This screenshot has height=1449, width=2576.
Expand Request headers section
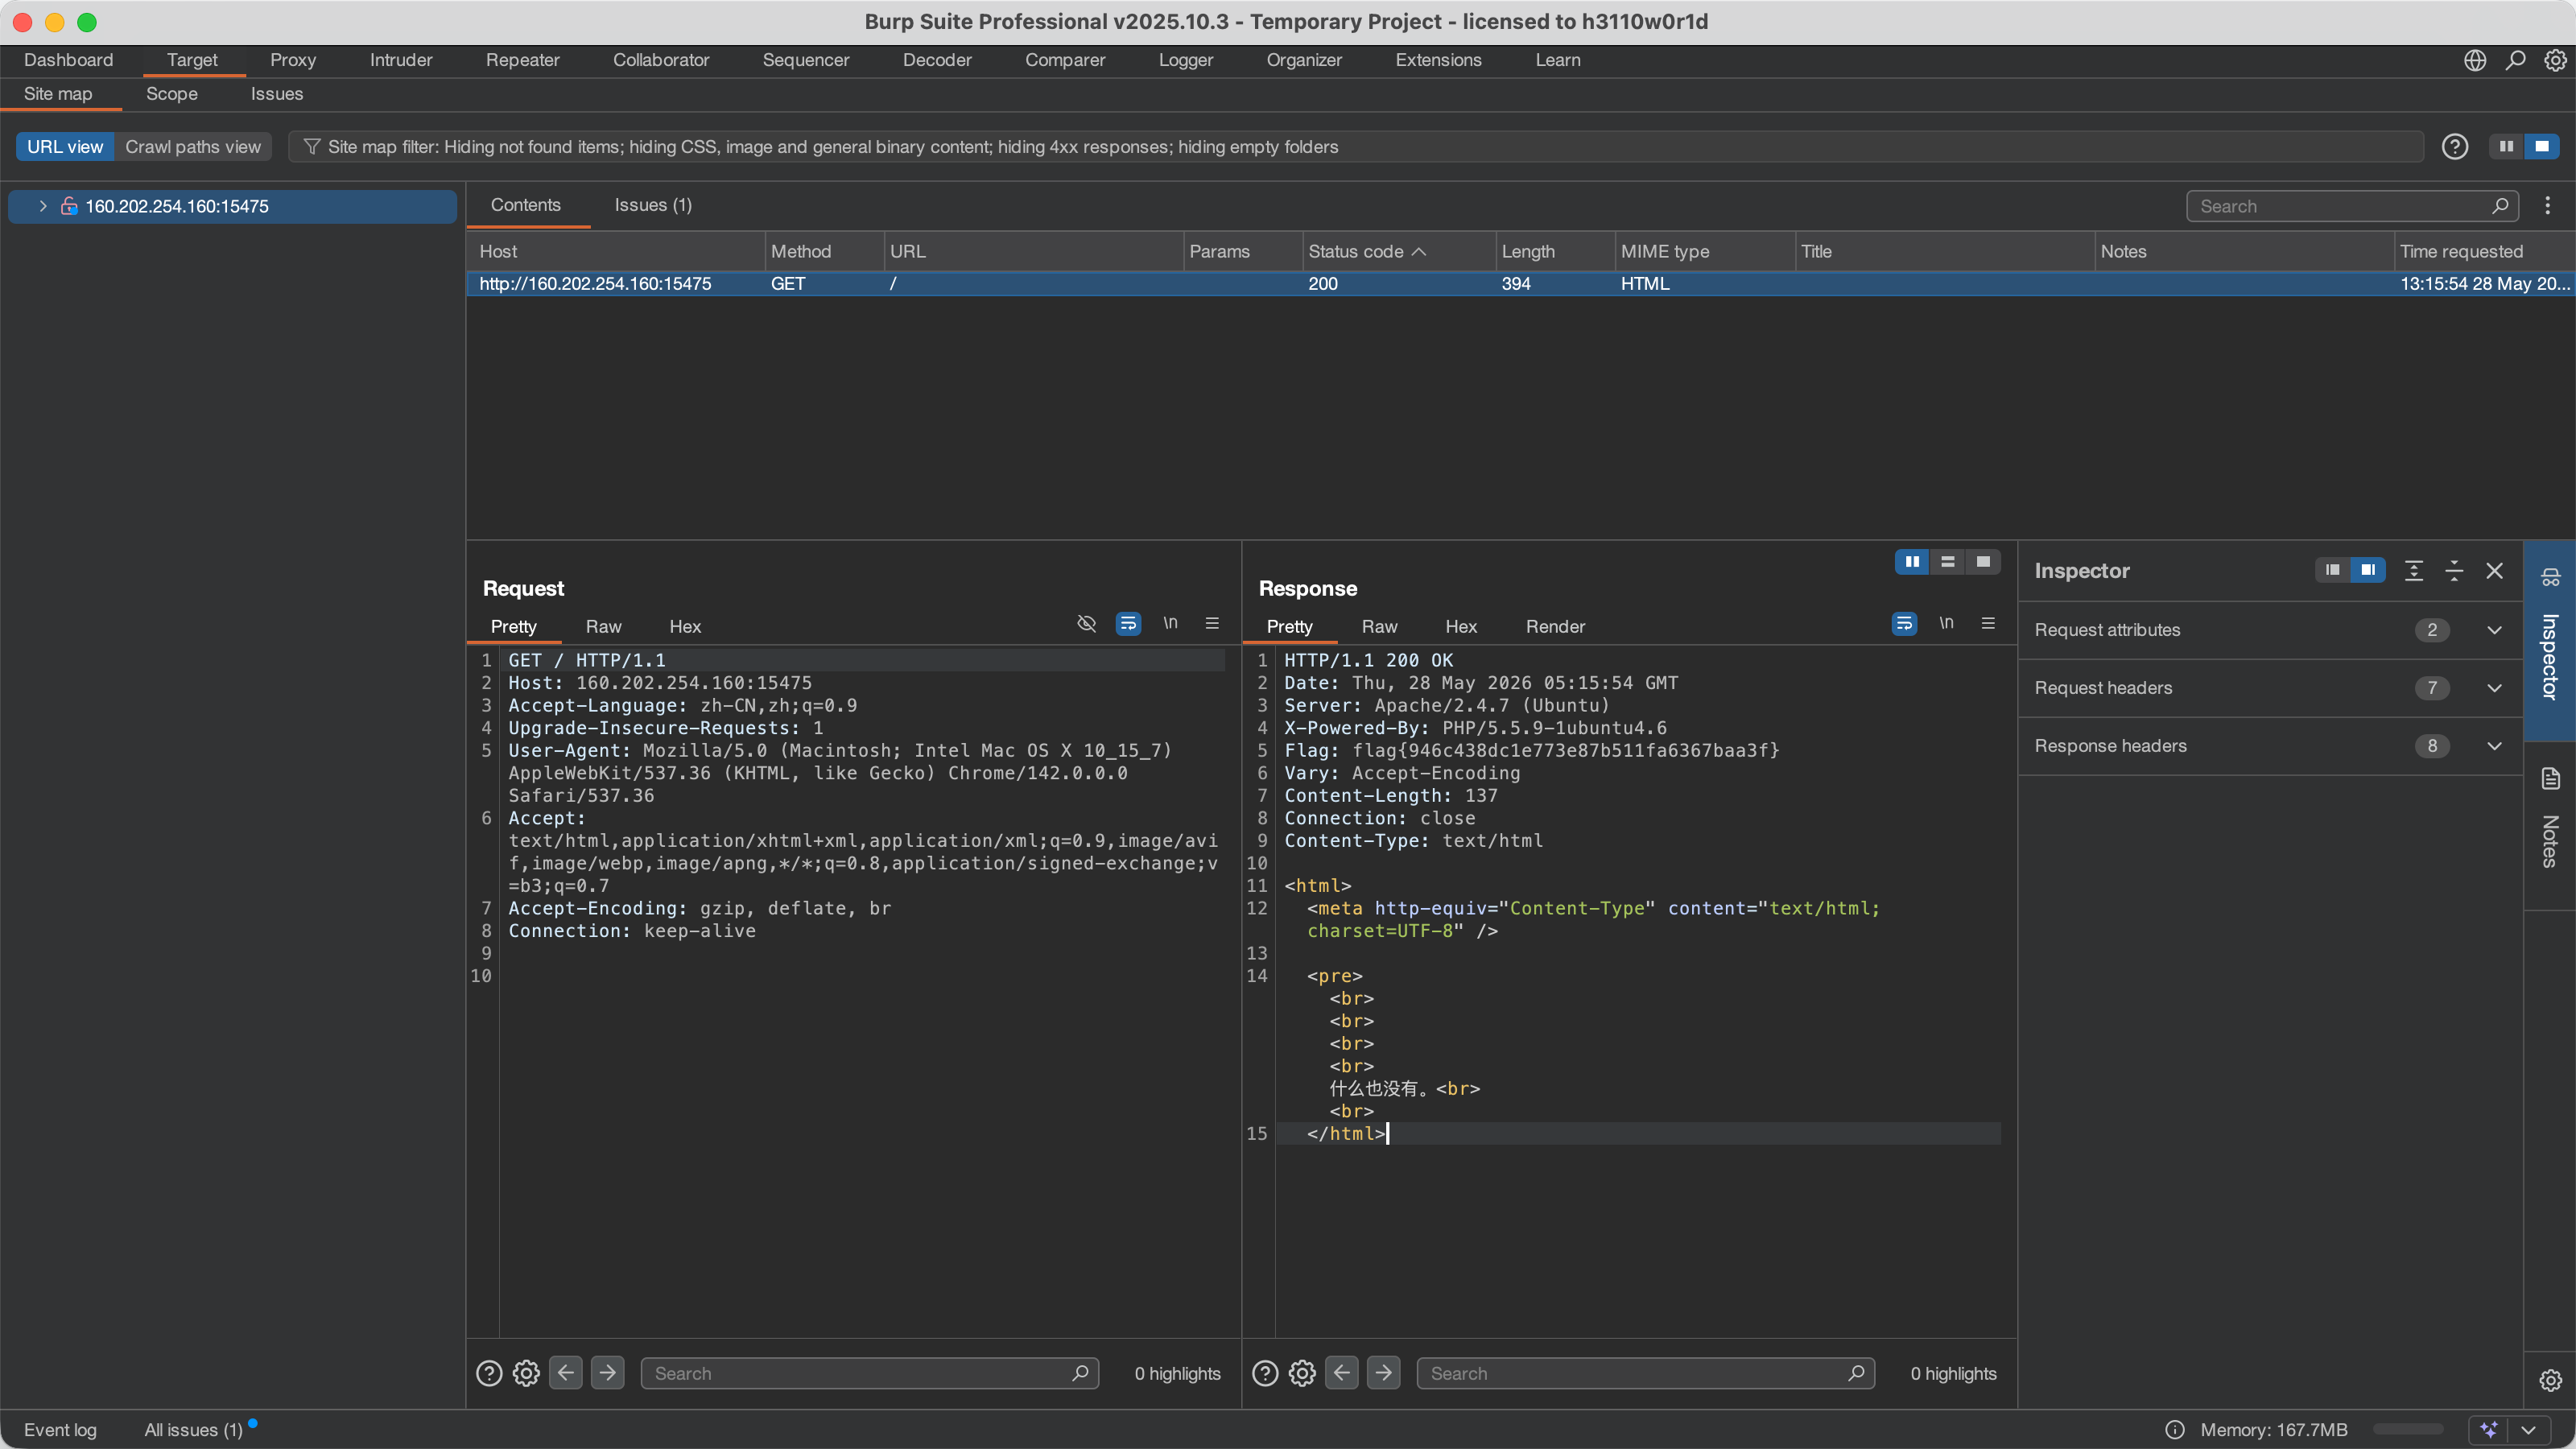coord(2494,688)
